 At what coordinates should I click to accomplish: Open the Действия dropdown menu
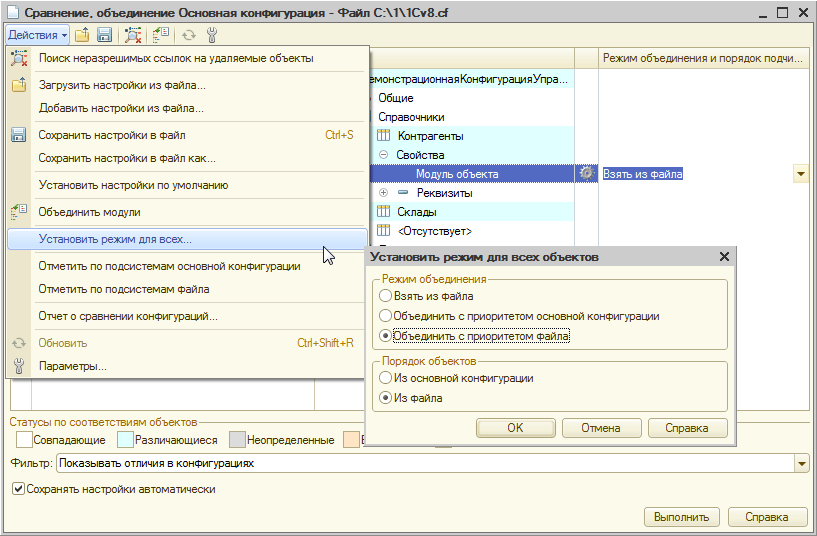pyautogui.click(x=38, y=35)
